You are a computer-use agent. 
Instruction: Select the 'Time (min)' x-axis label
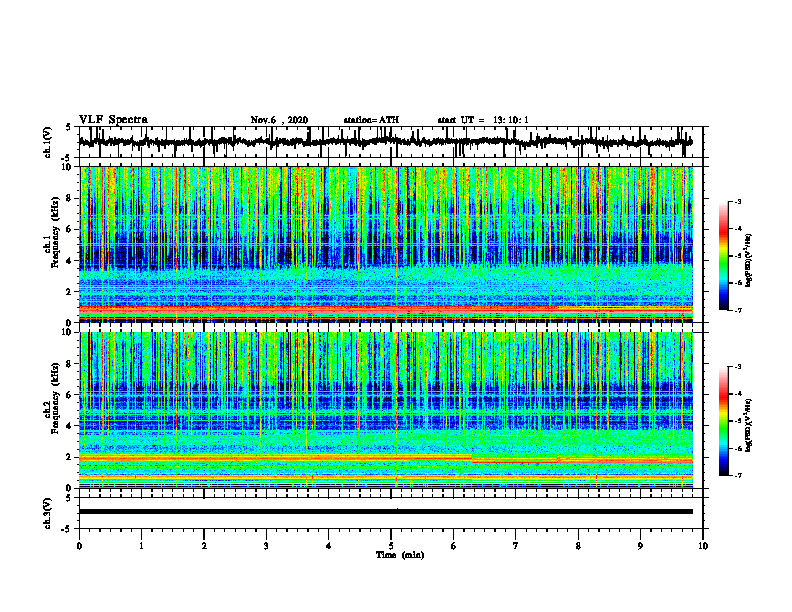coord(400,555)
